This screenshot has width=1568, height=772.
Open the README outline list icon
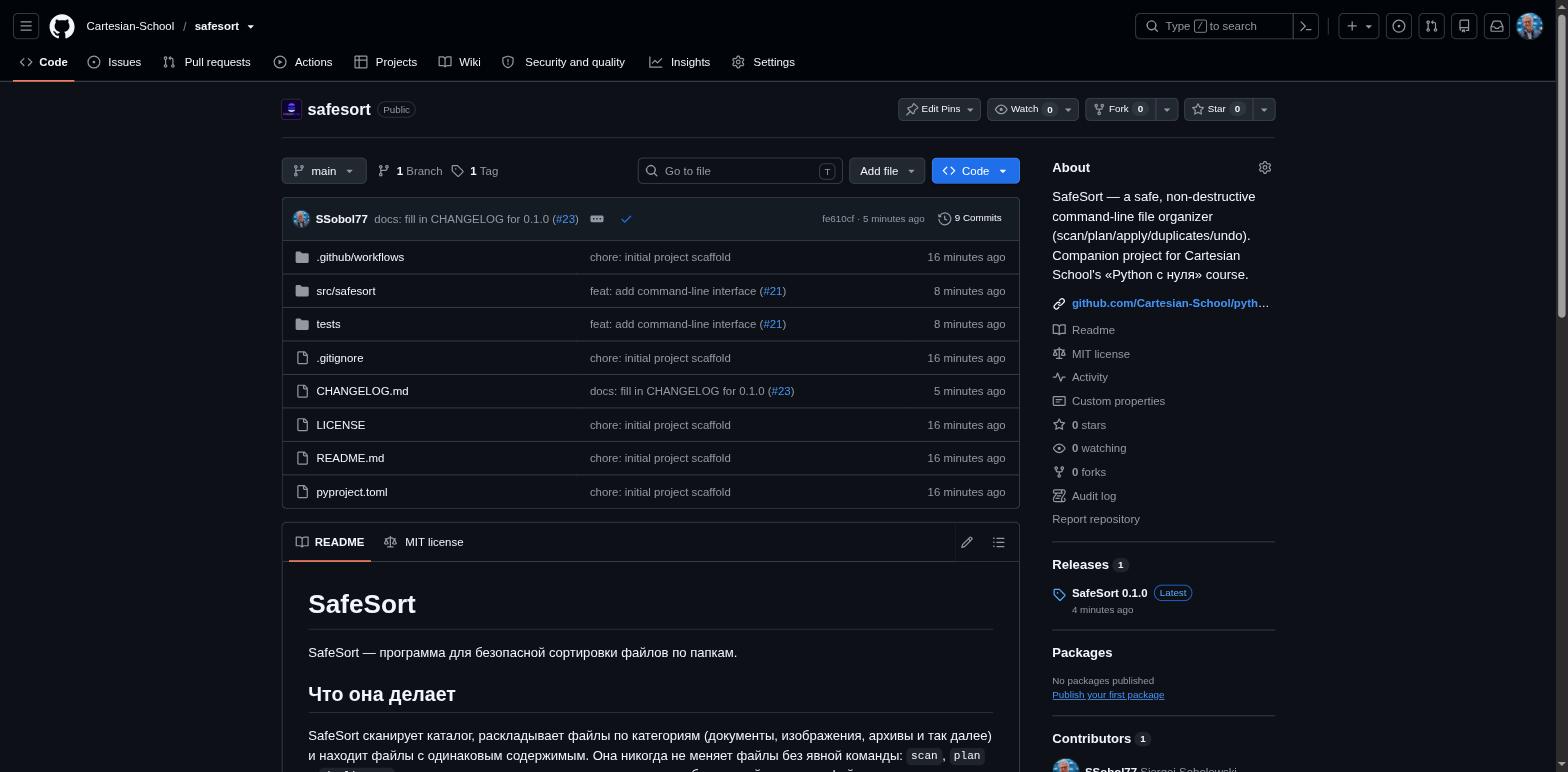click(x=999, y=542)
